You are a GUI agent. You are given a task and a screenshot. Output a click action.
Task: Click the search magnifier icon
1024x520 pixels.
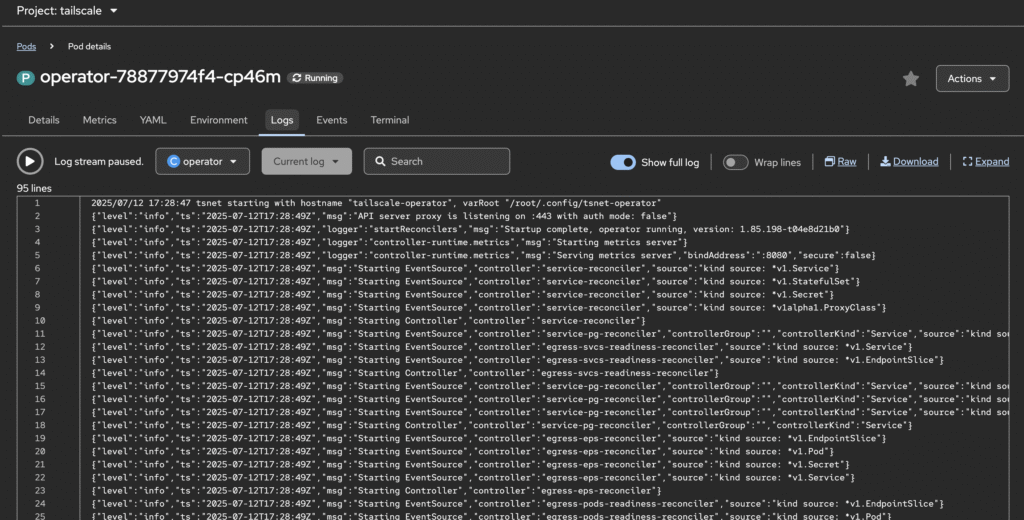[x=380, y=161]
